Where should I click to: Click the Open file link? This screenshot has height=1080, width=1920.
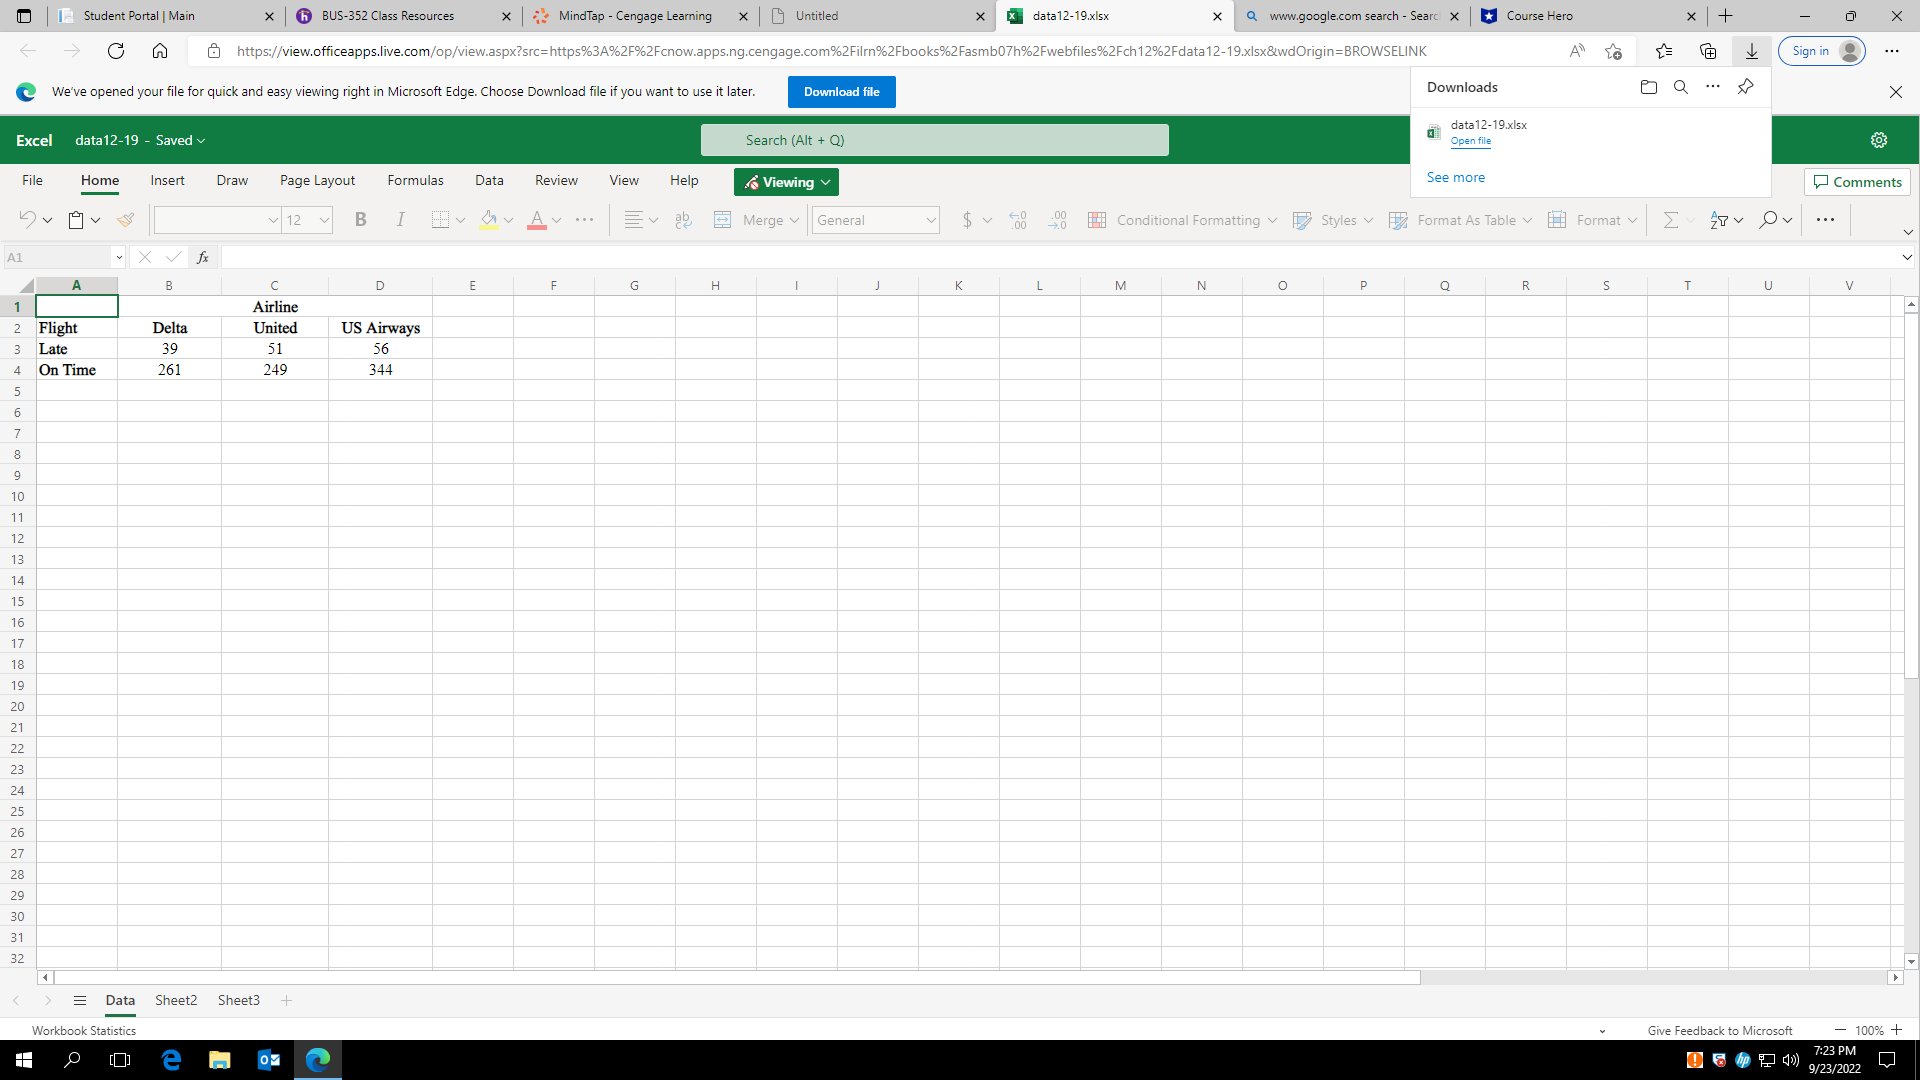pyautogui.click(x=1470, y=141)
